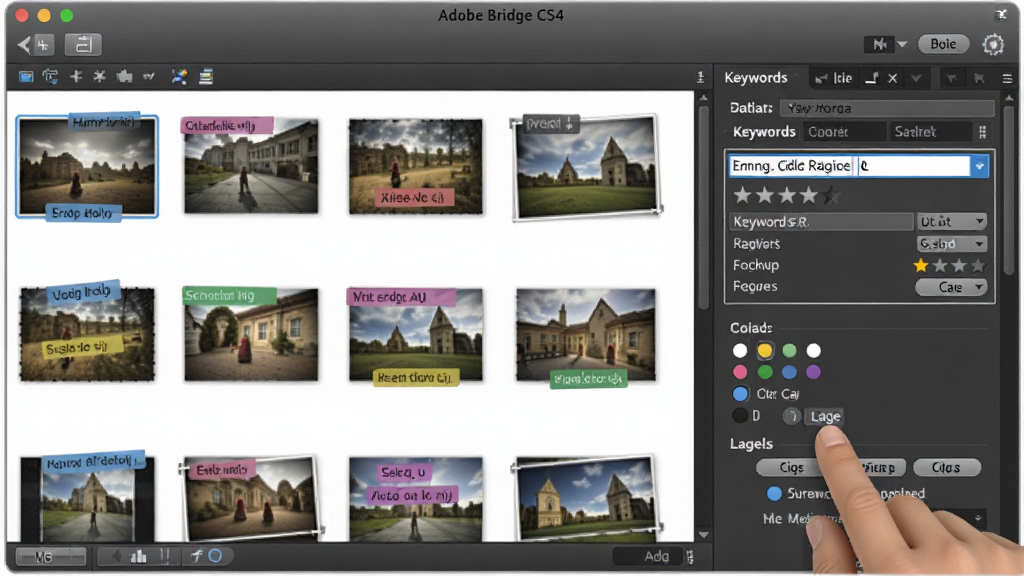This screenshot has width=1024, height=576.
Task: Click the stacked list icon in toolbar
Action: pos(206,77)
